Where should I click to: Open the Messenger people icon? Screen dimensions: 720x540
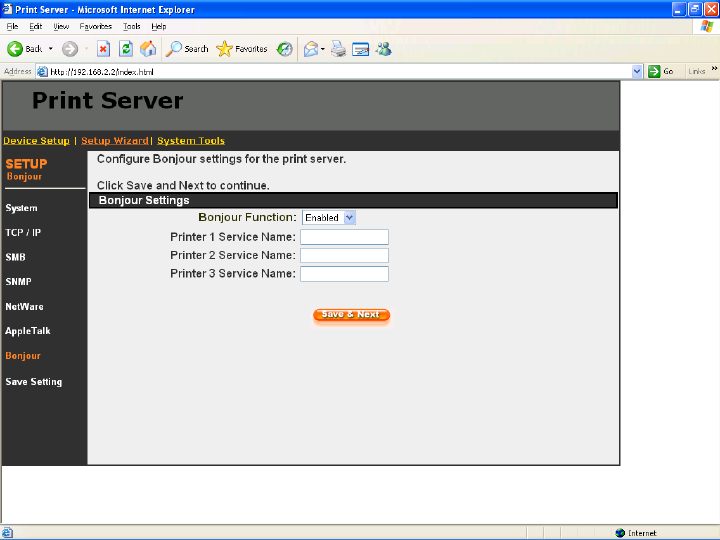pos(383,49)
